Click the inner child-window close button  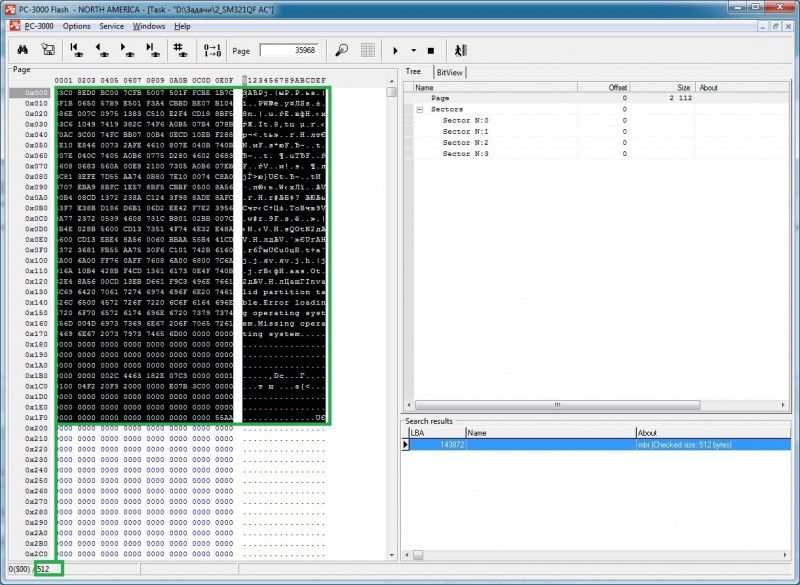click(x=789, y=26)
